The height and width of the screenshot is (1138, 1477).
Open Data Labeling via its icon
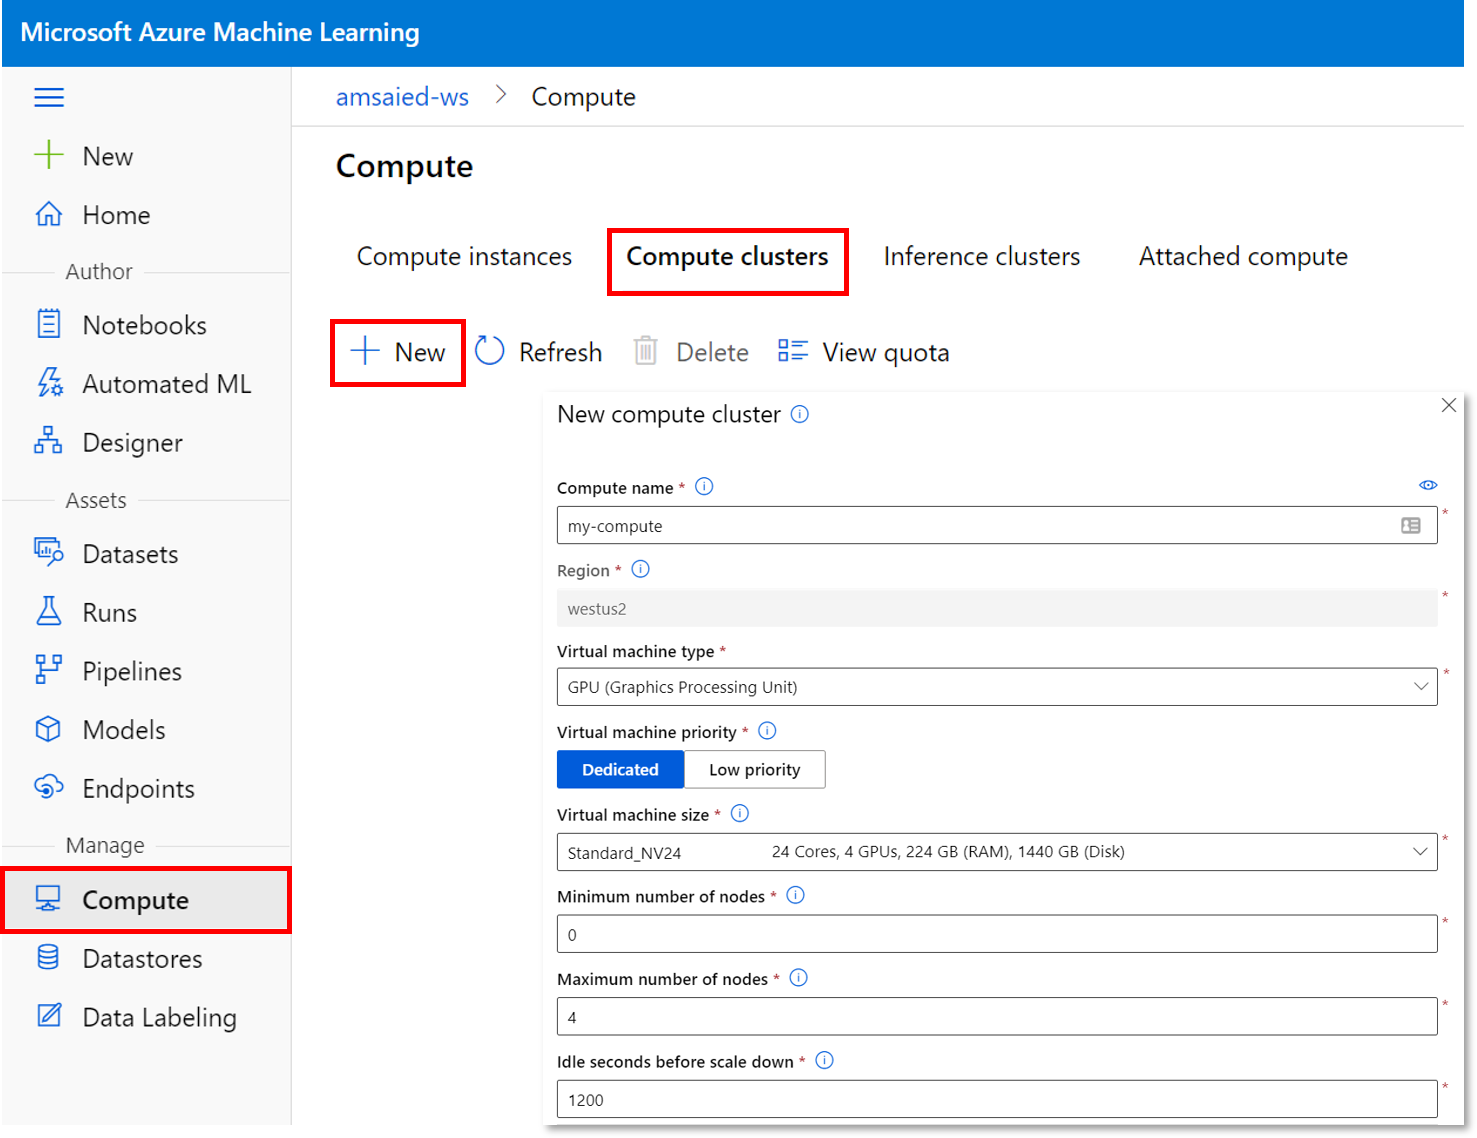click(x=49, y=1016)
